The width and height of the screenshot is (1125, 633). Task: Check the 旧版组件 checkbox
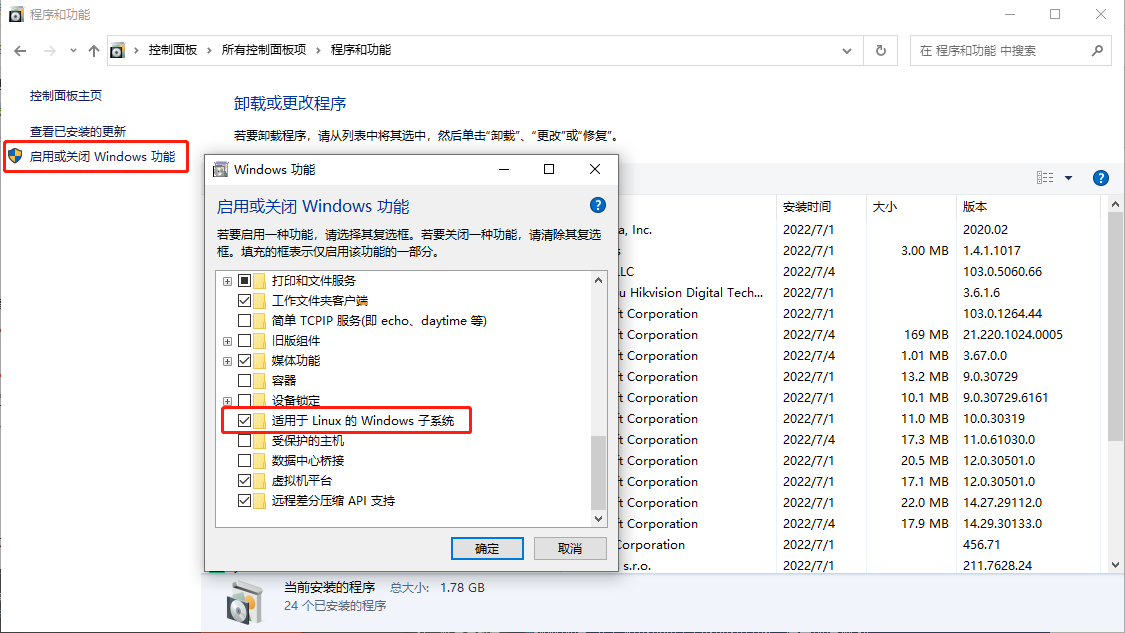pos(245,341)
